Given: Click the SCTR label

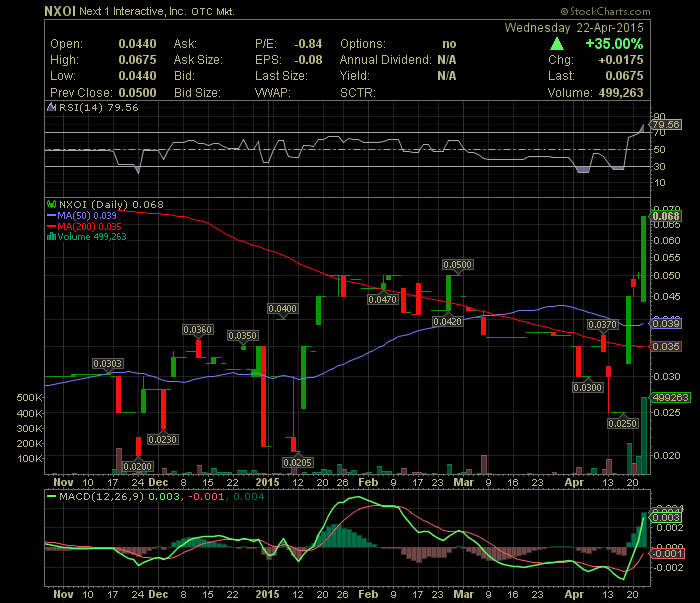Looking at the screenshot, I should pyautogui.click(x=358, y=93).
